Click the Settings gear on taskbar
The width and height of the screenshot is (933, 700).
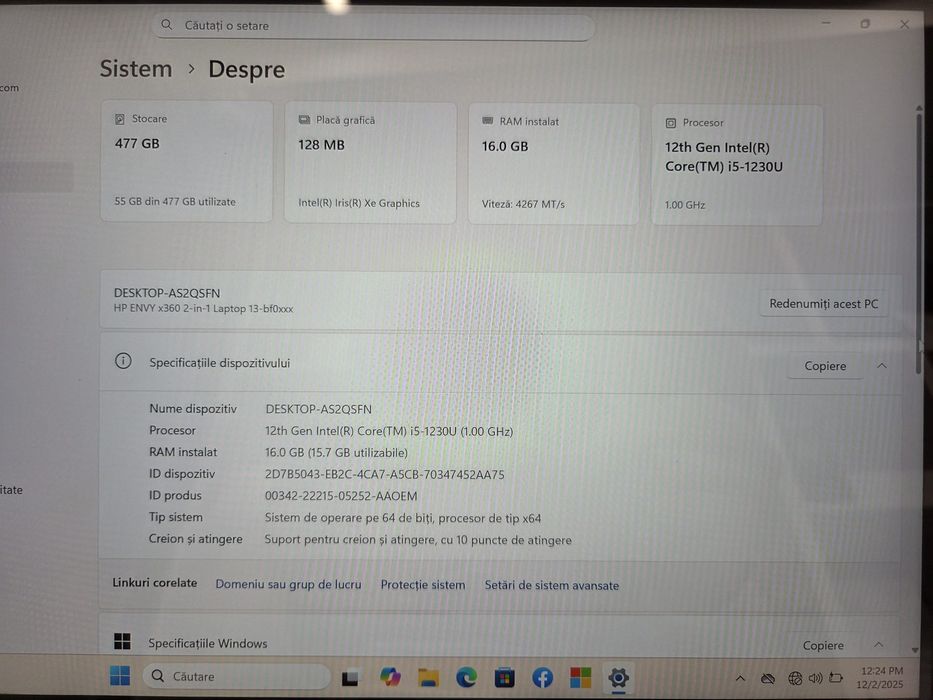(618, 677)
